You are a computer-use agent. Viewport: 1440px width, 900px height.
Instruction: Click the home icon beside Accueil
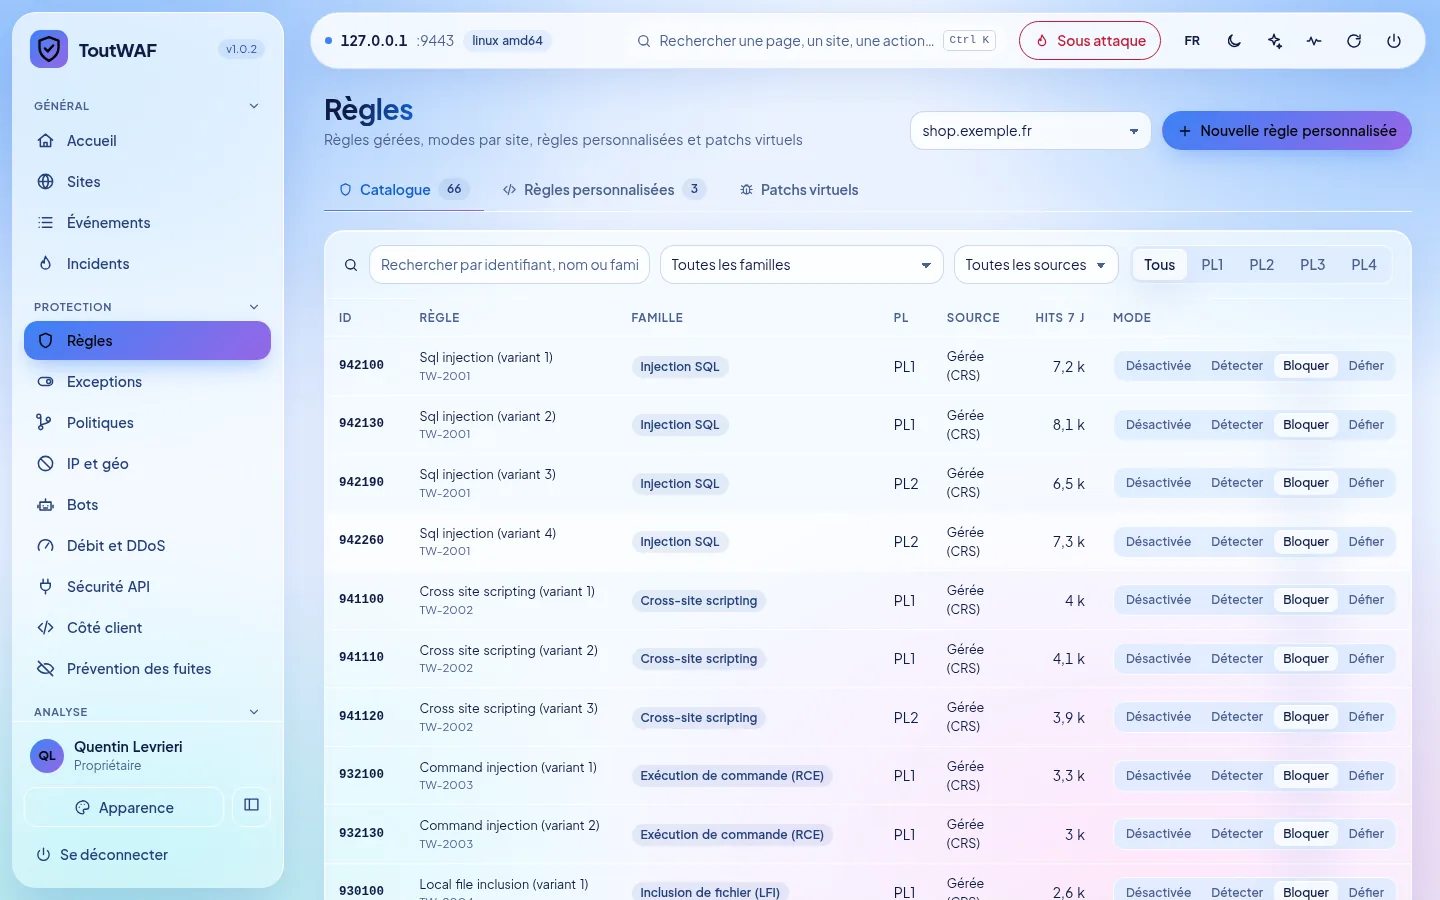click(x=45, y=141)
